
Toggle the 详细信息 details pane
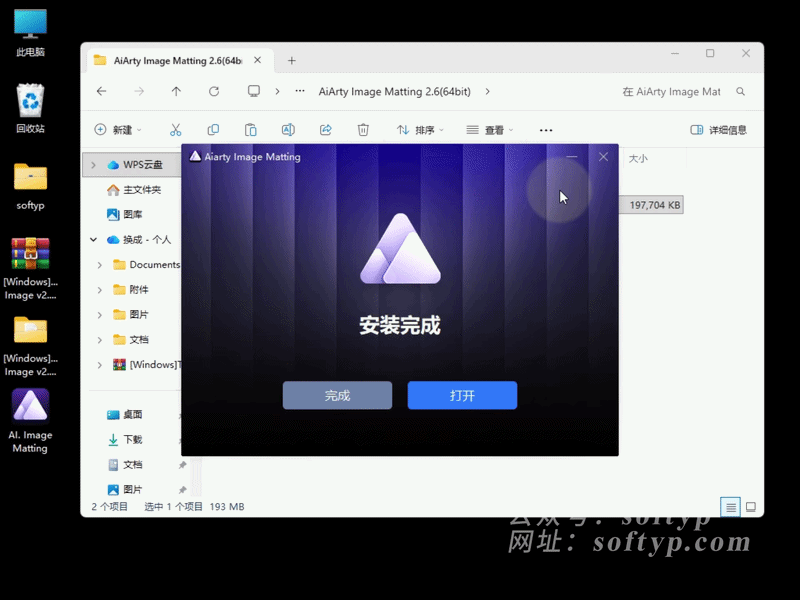[718, 130]
